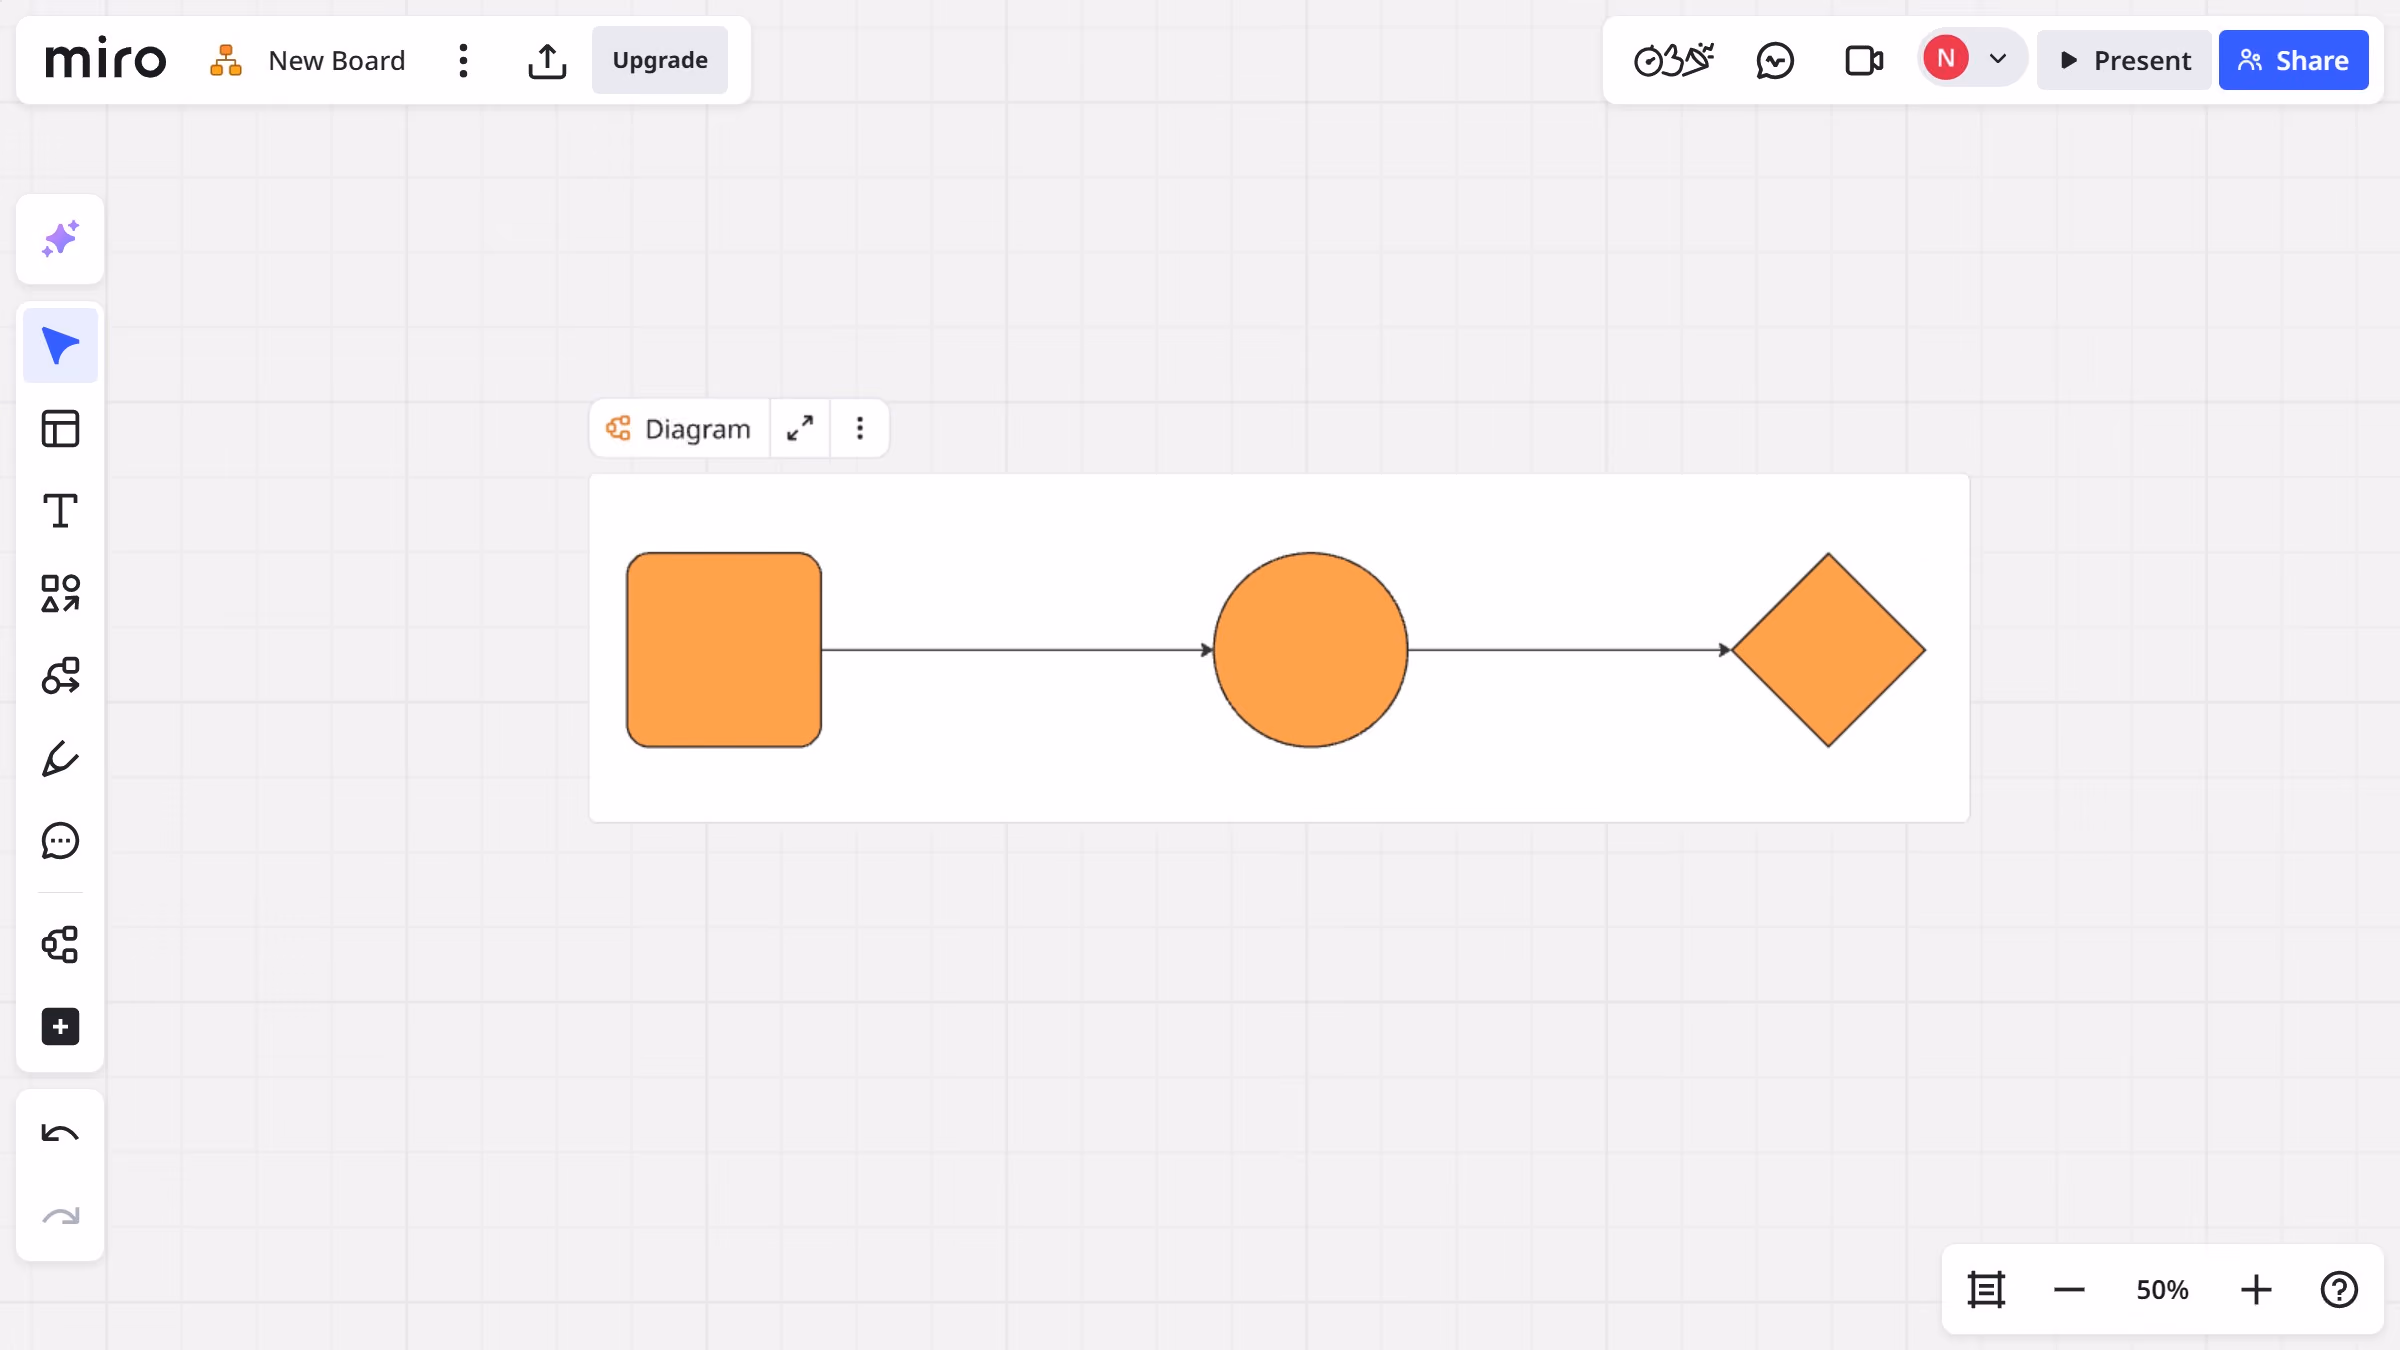Image resolution: width=2400 pixels, height=1350 pixels.
Task: Rename the New Board title
Action: (x=336, y=60)
